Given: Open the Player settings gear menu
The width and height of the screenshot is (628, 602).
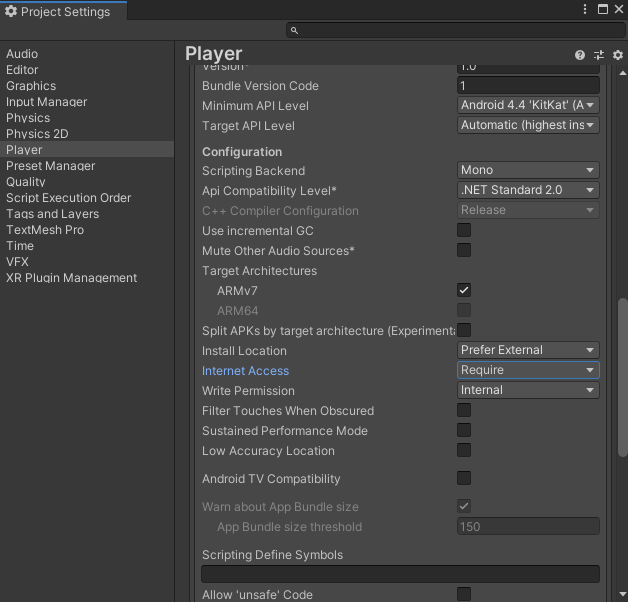Looking at the screenshot, I should coord(618,55).
